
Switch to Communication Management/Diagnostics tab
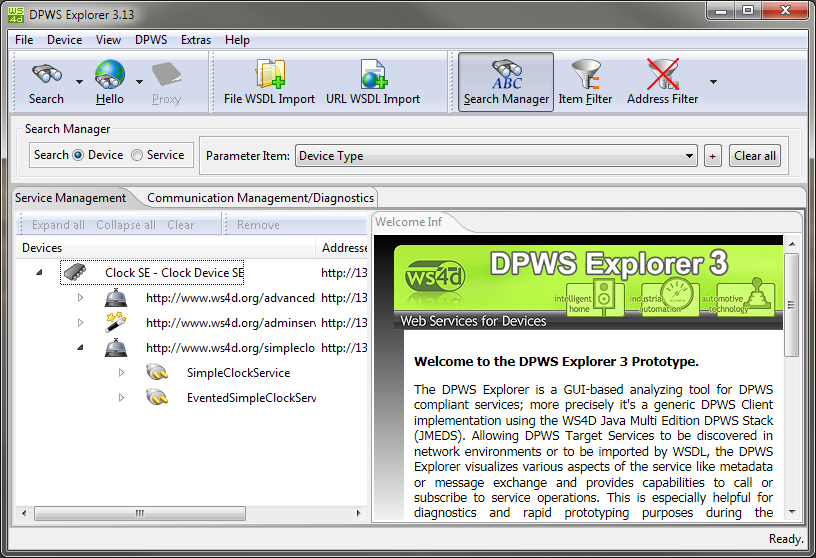tap(260, 198)
